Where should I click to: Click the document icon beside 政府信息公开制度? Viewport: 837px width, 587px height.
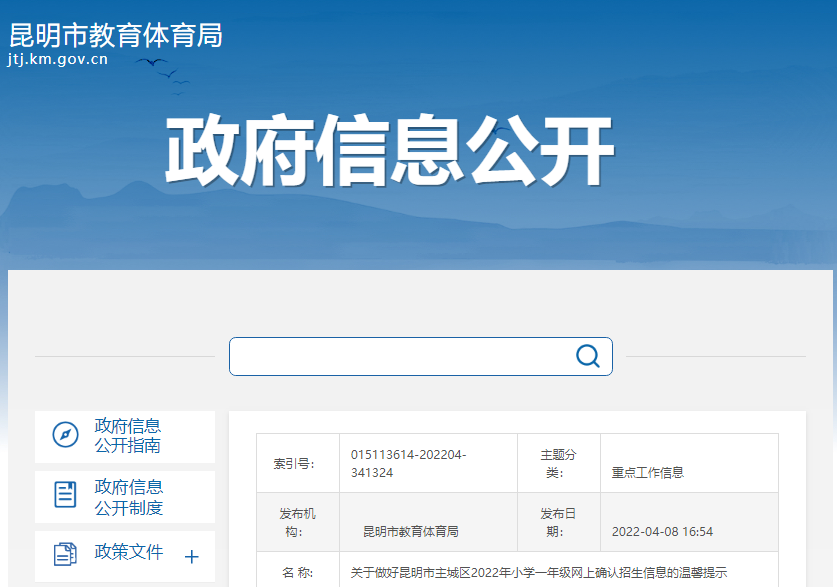click(65, 495)
